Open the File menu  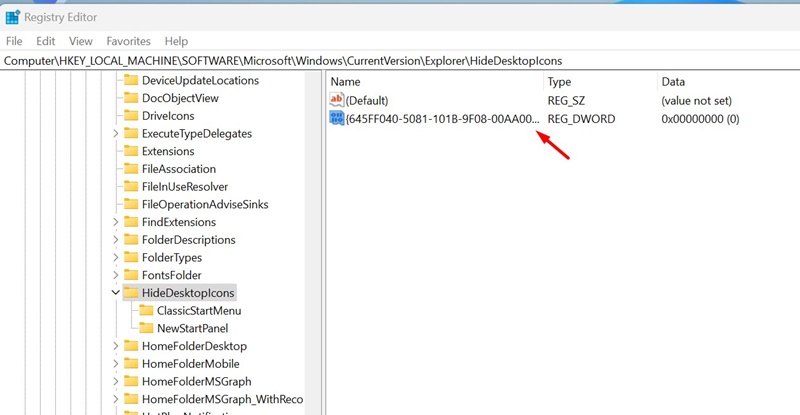point(14,41)
